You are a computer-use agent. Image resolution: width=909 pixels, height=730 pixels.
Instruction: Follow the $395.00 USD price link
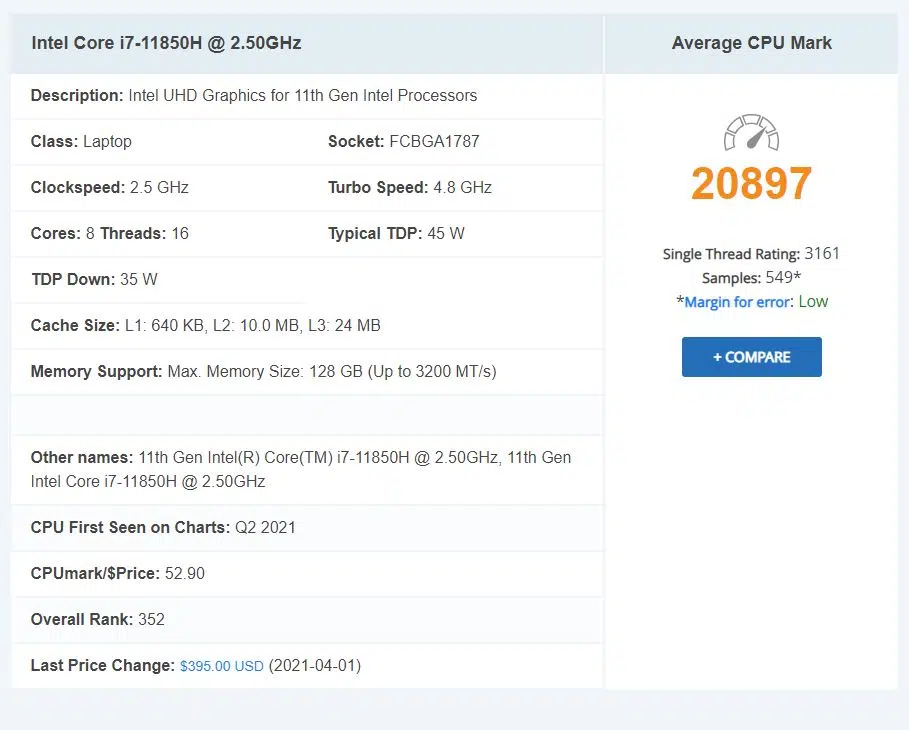[222, 666]
